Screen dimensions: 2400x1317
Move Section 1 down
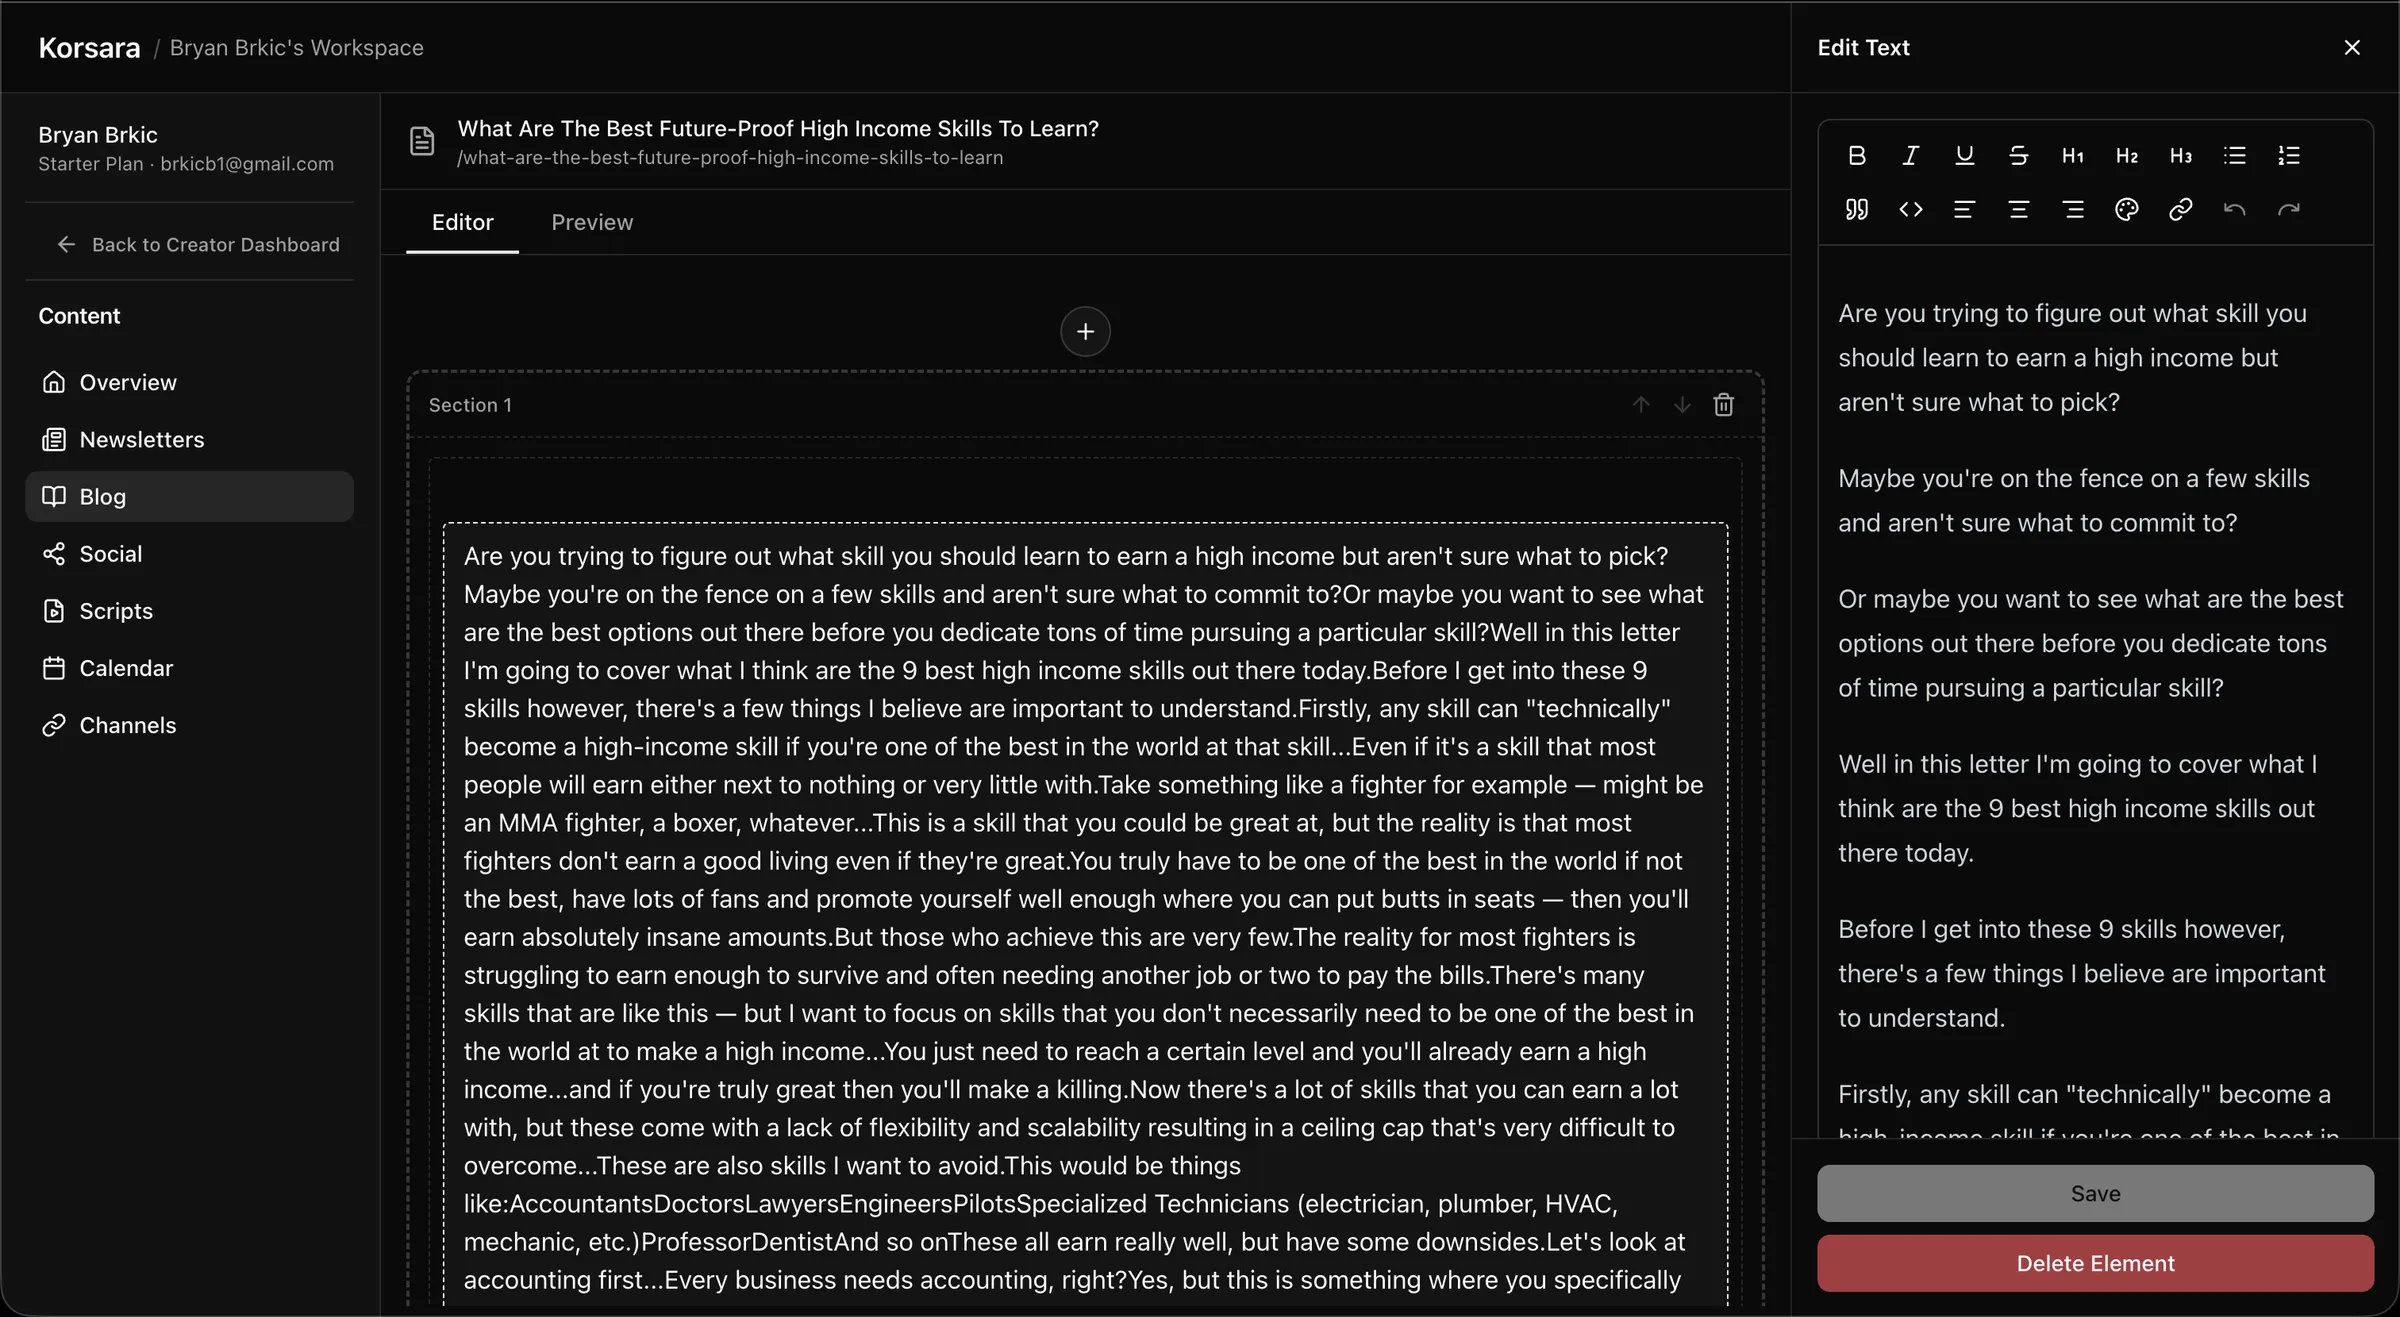1682,404
